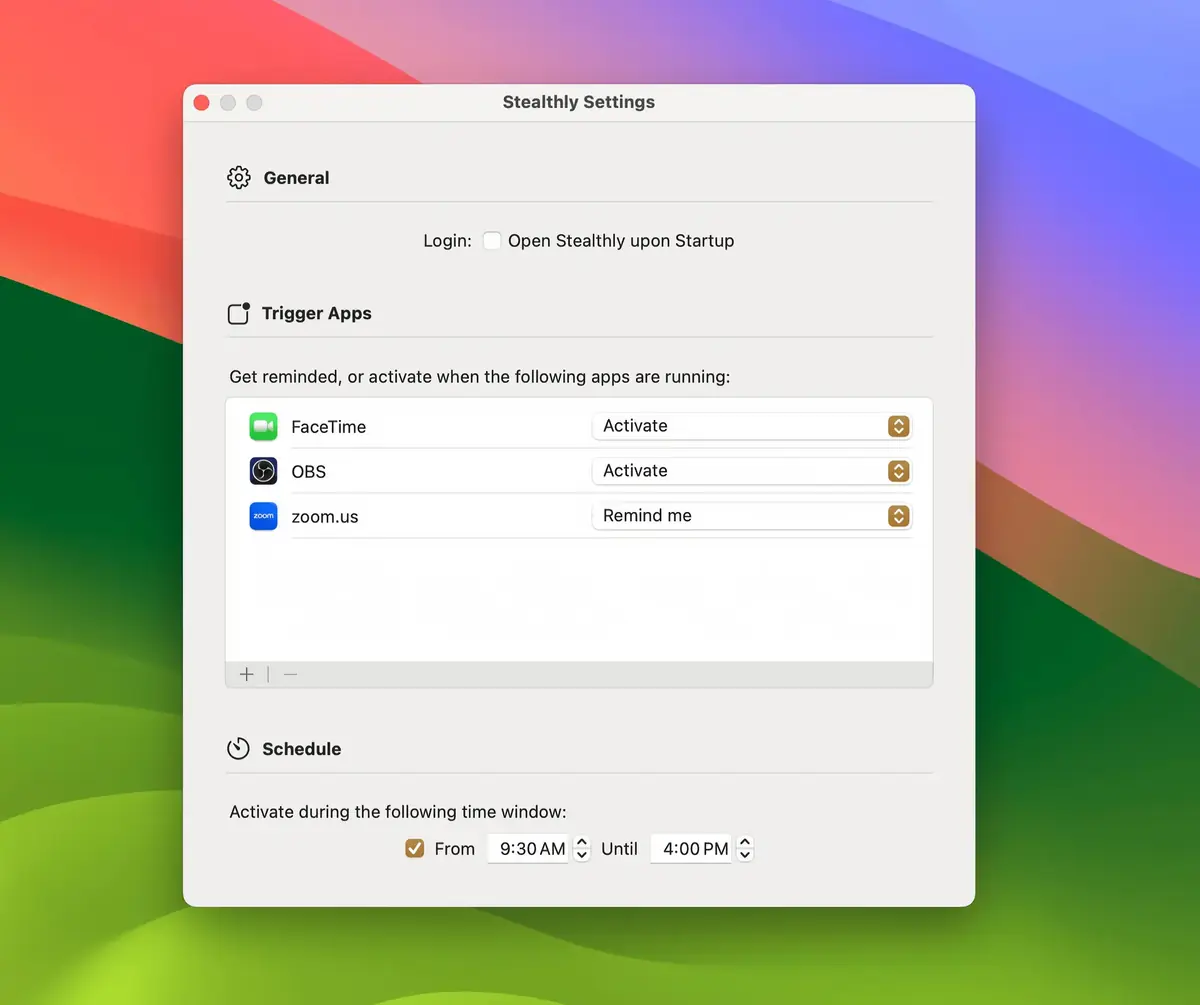
Task: Click the FaceTime app icon
Action: pos(263,426)
